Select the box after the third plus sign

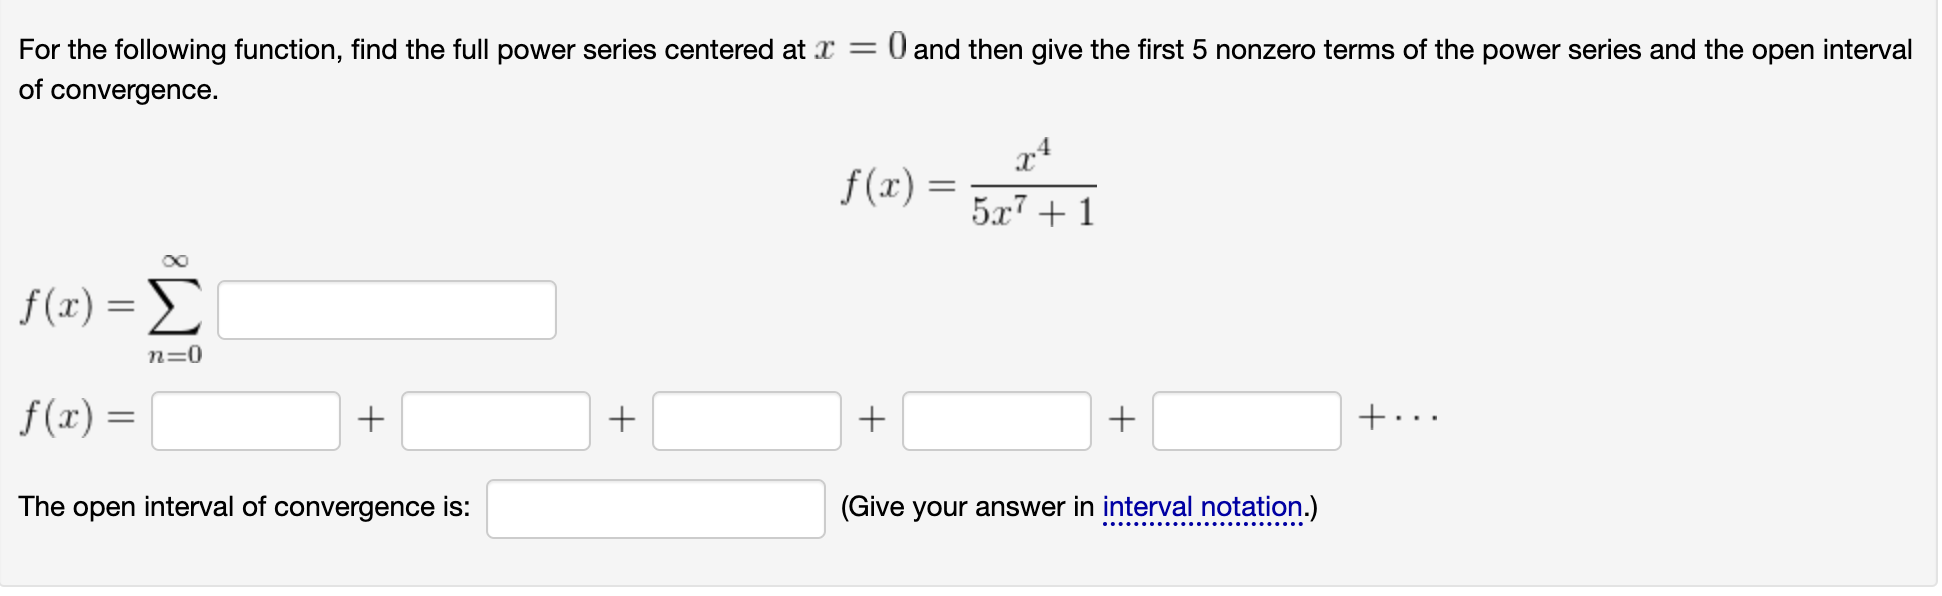click(998, 421)
